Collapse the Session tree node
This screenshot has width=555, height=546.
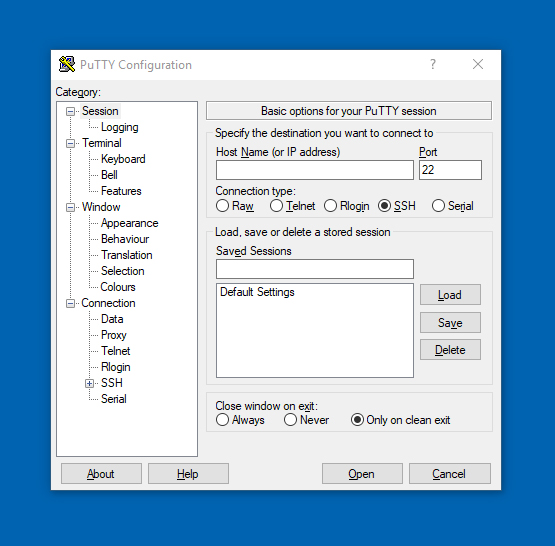[x=70, y=111]
